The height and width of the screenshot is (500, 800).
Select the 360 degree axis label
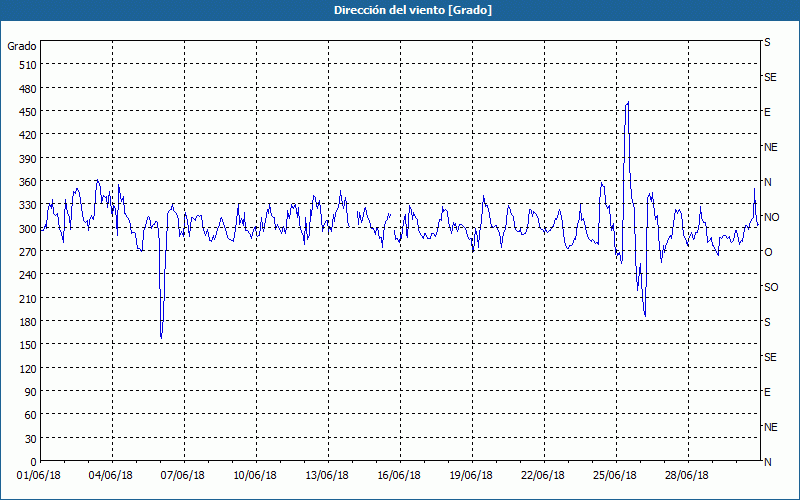[28, 182]
